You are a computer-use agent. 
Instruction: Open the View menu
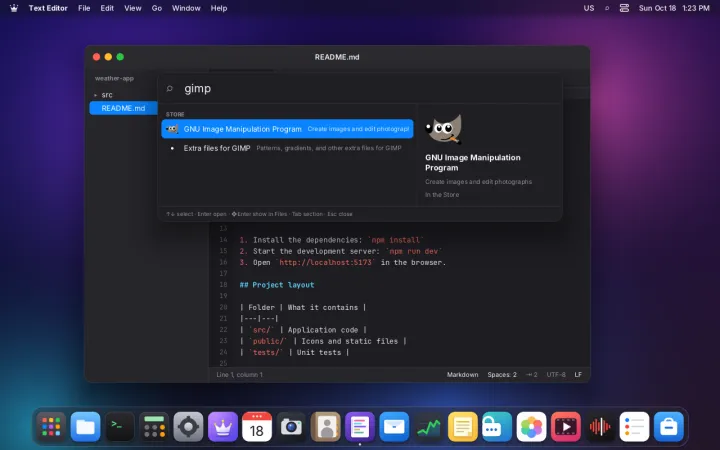[x=133, y=8]
